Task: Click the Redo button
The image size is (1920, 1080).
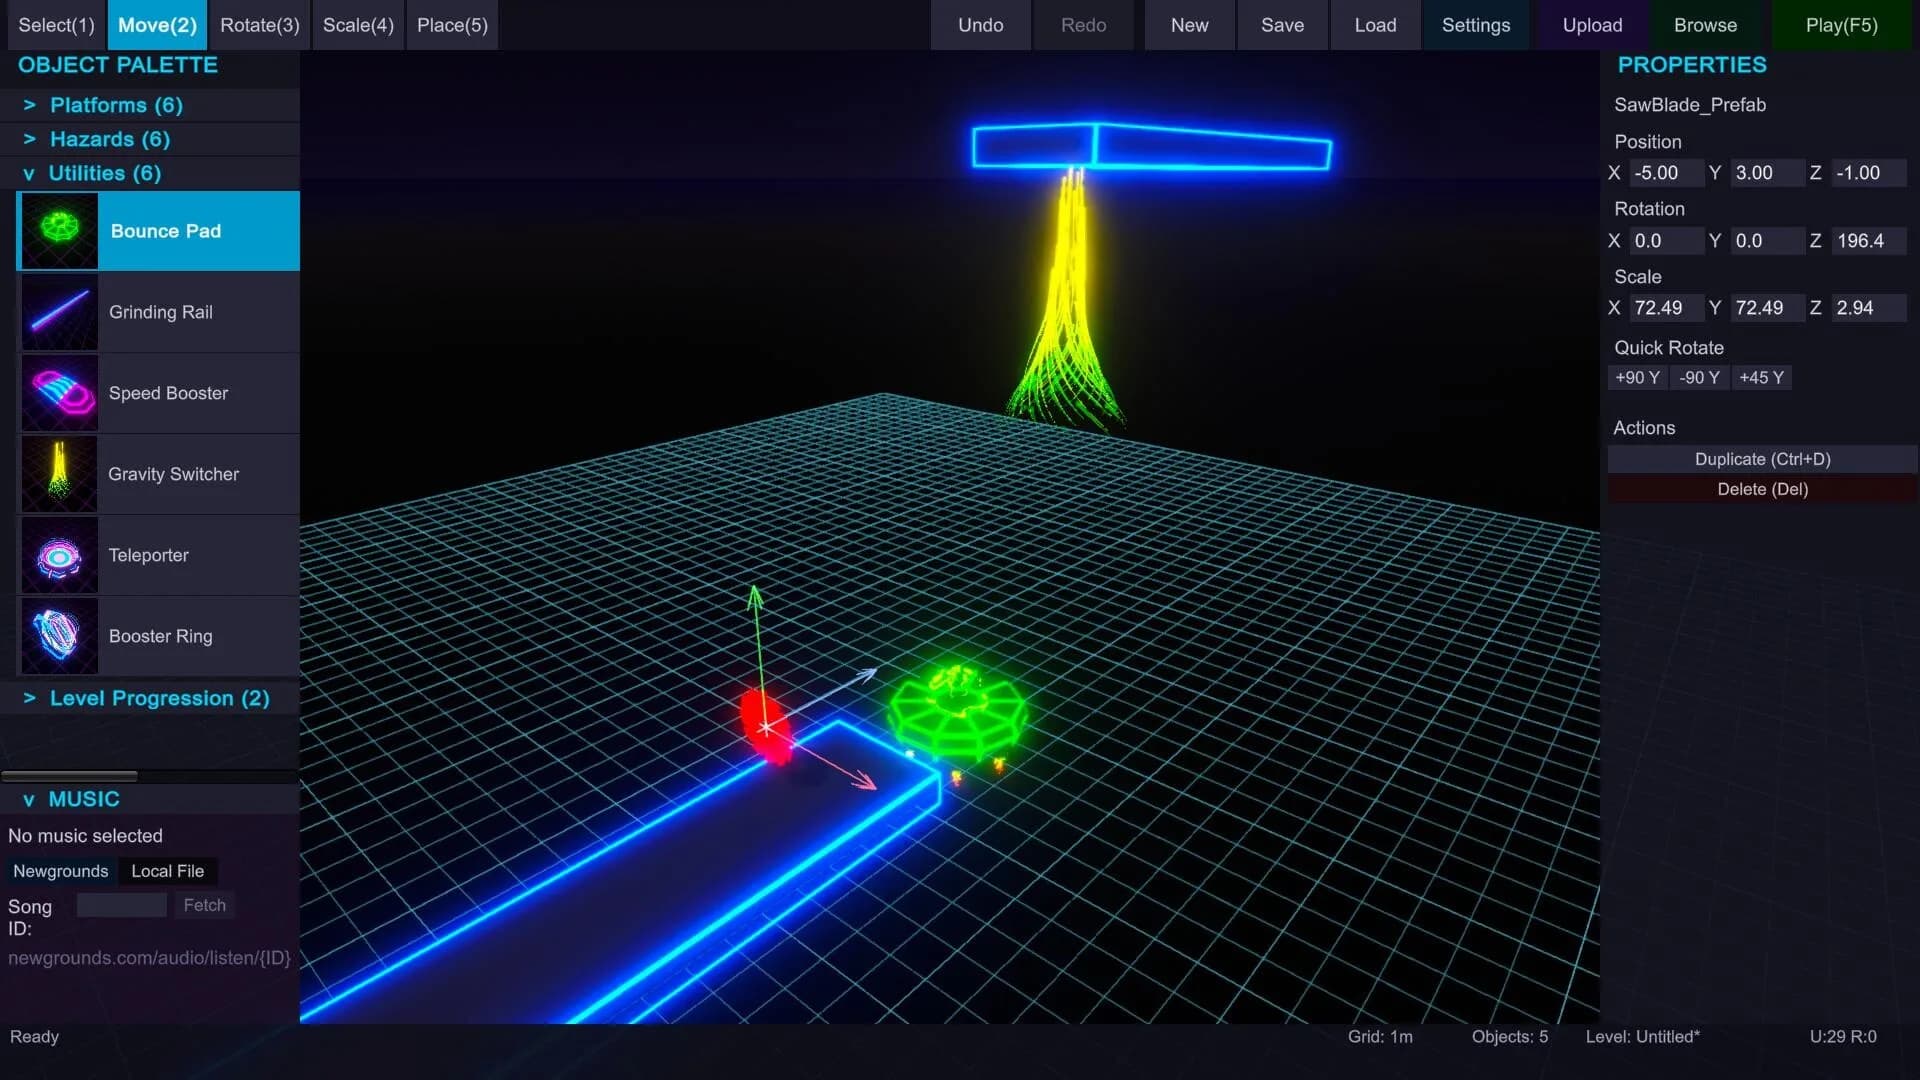Action: click(1084, 25)
